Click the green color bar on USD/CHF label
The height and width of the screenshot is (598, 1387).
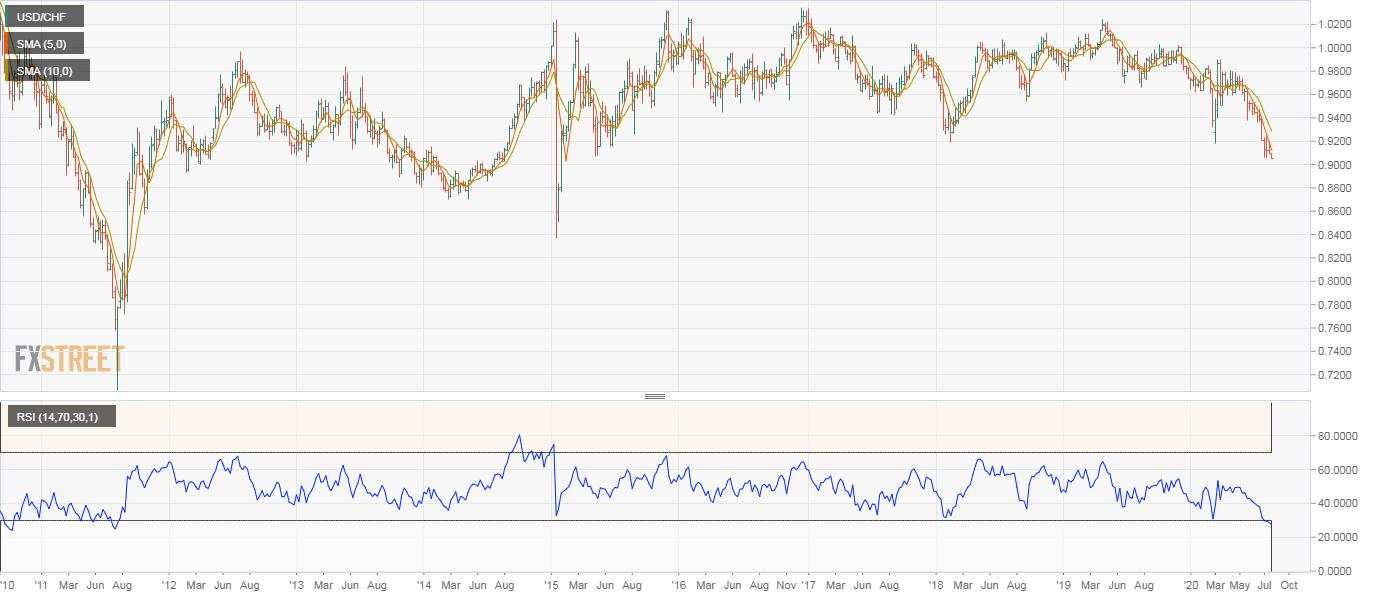(9, 17)
